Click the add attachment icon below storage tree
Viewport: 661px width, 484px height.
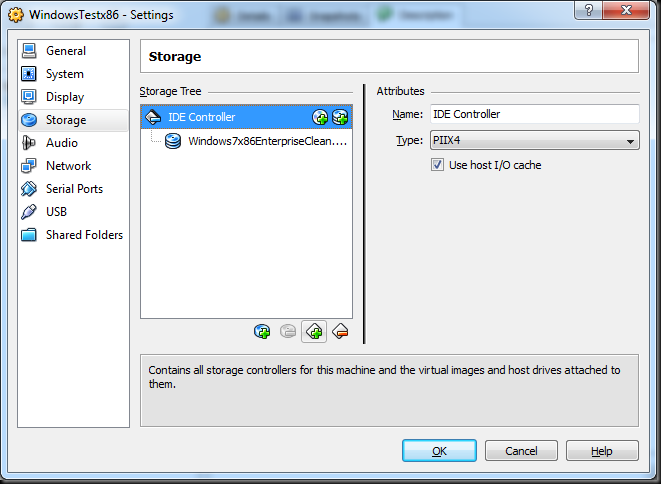click(x=262, y=331)
